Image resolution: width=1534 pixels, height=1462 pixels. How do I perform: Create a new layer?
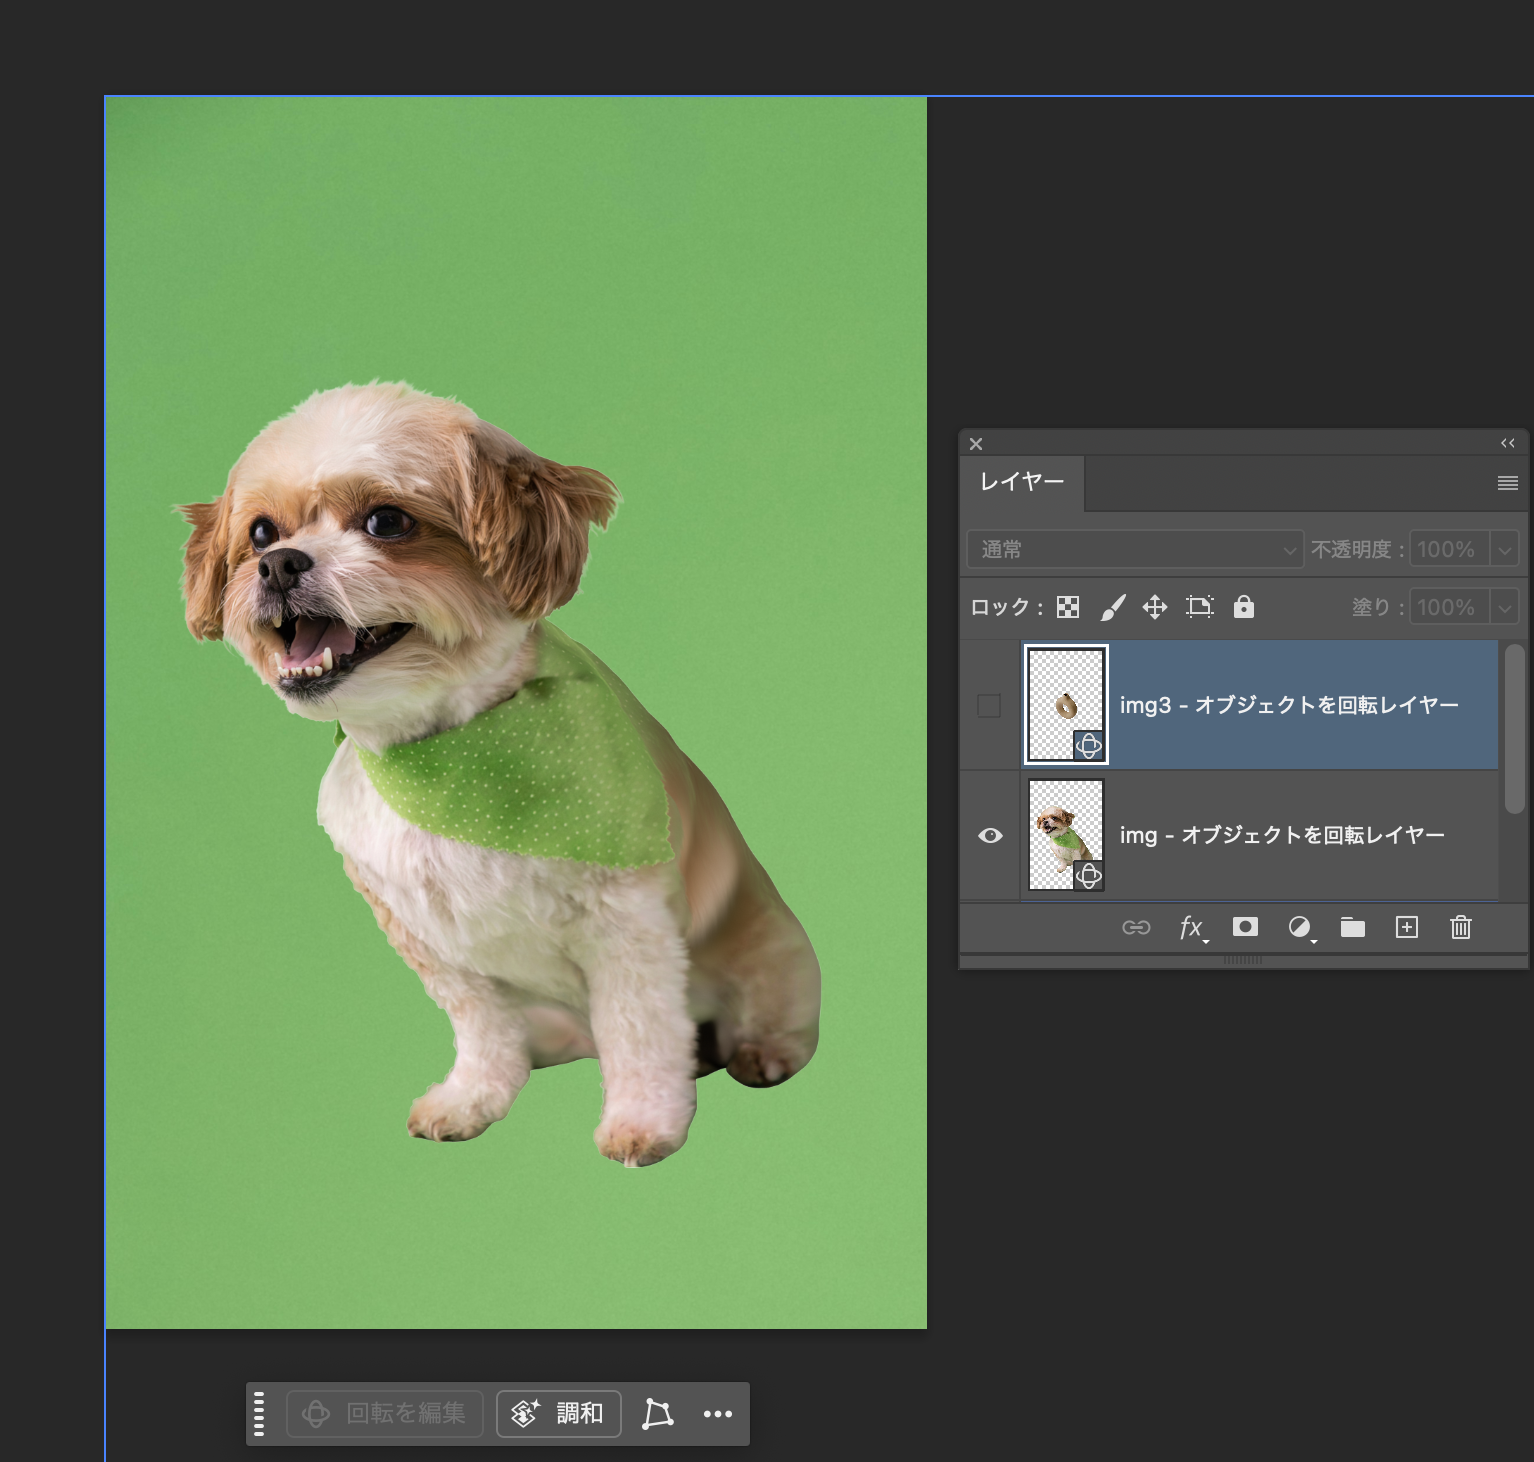pos(1407,927)
